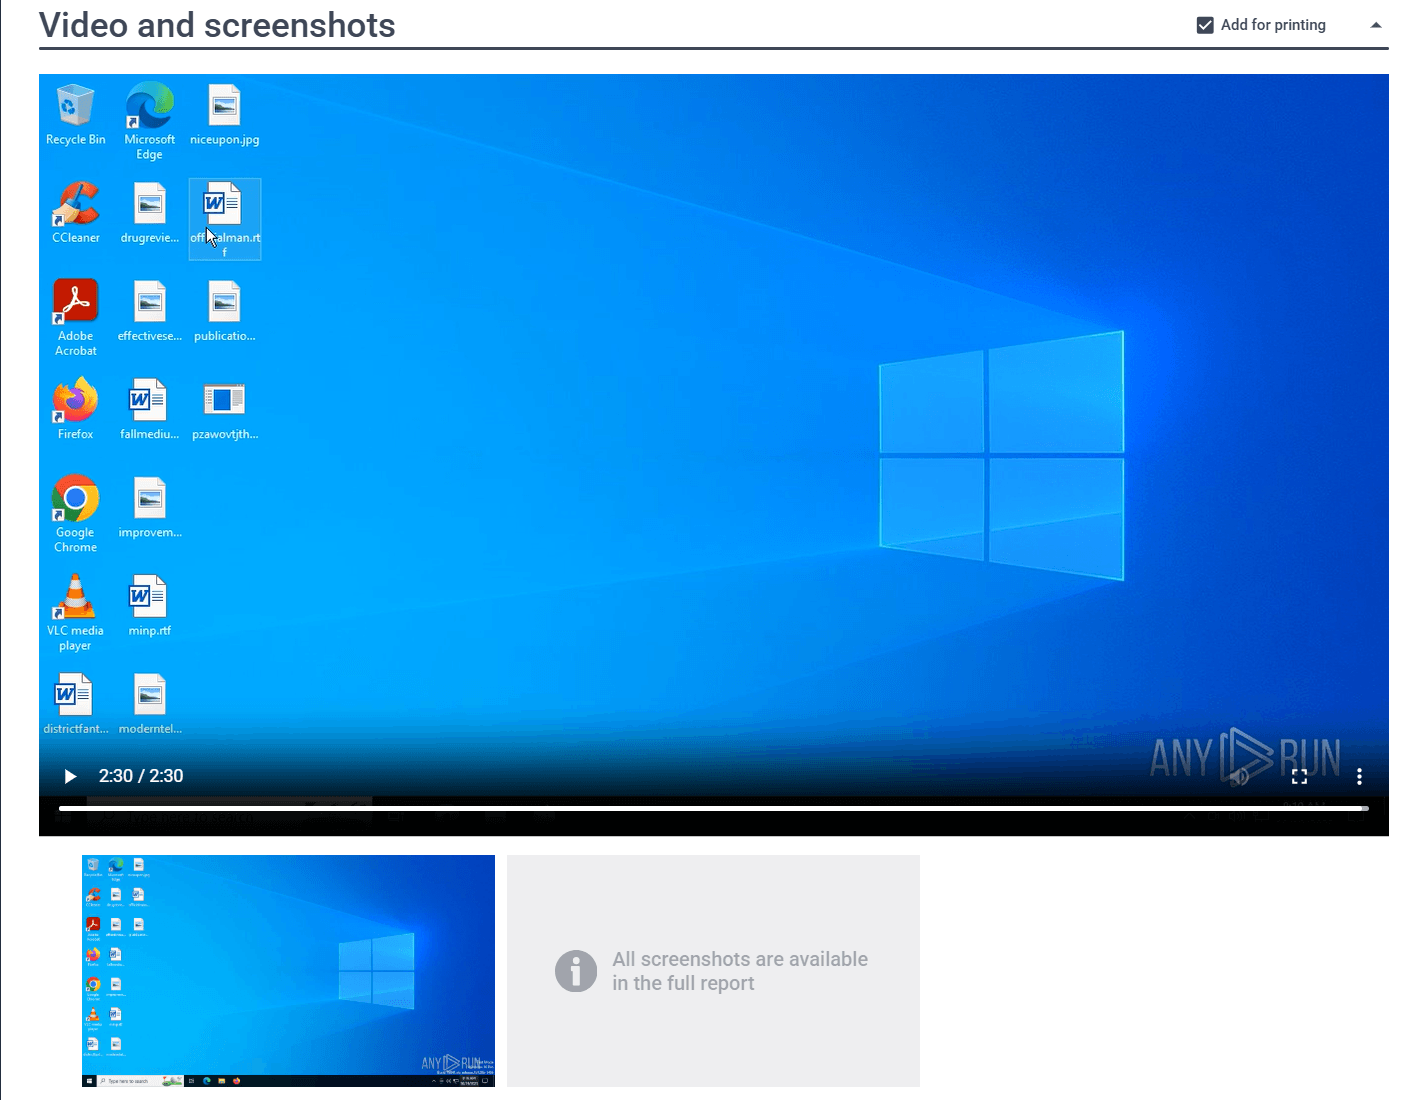Click the video progress bar
Viewport: 1425px width, 1100px height.
pos(713,808)
